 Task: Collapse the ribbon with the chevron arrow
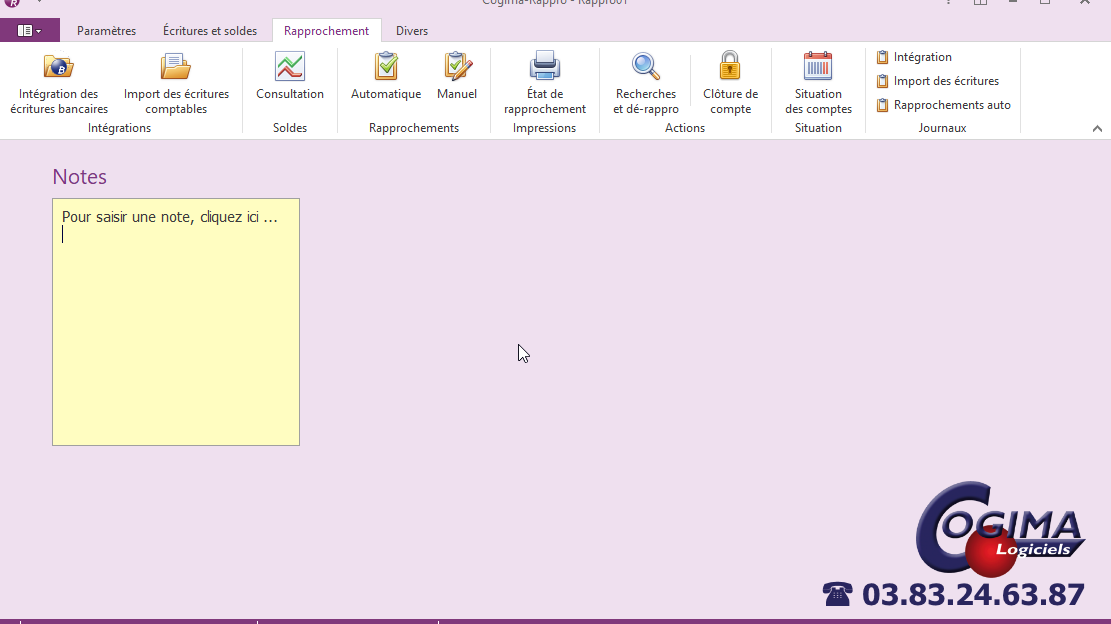tap(1097, 128)
